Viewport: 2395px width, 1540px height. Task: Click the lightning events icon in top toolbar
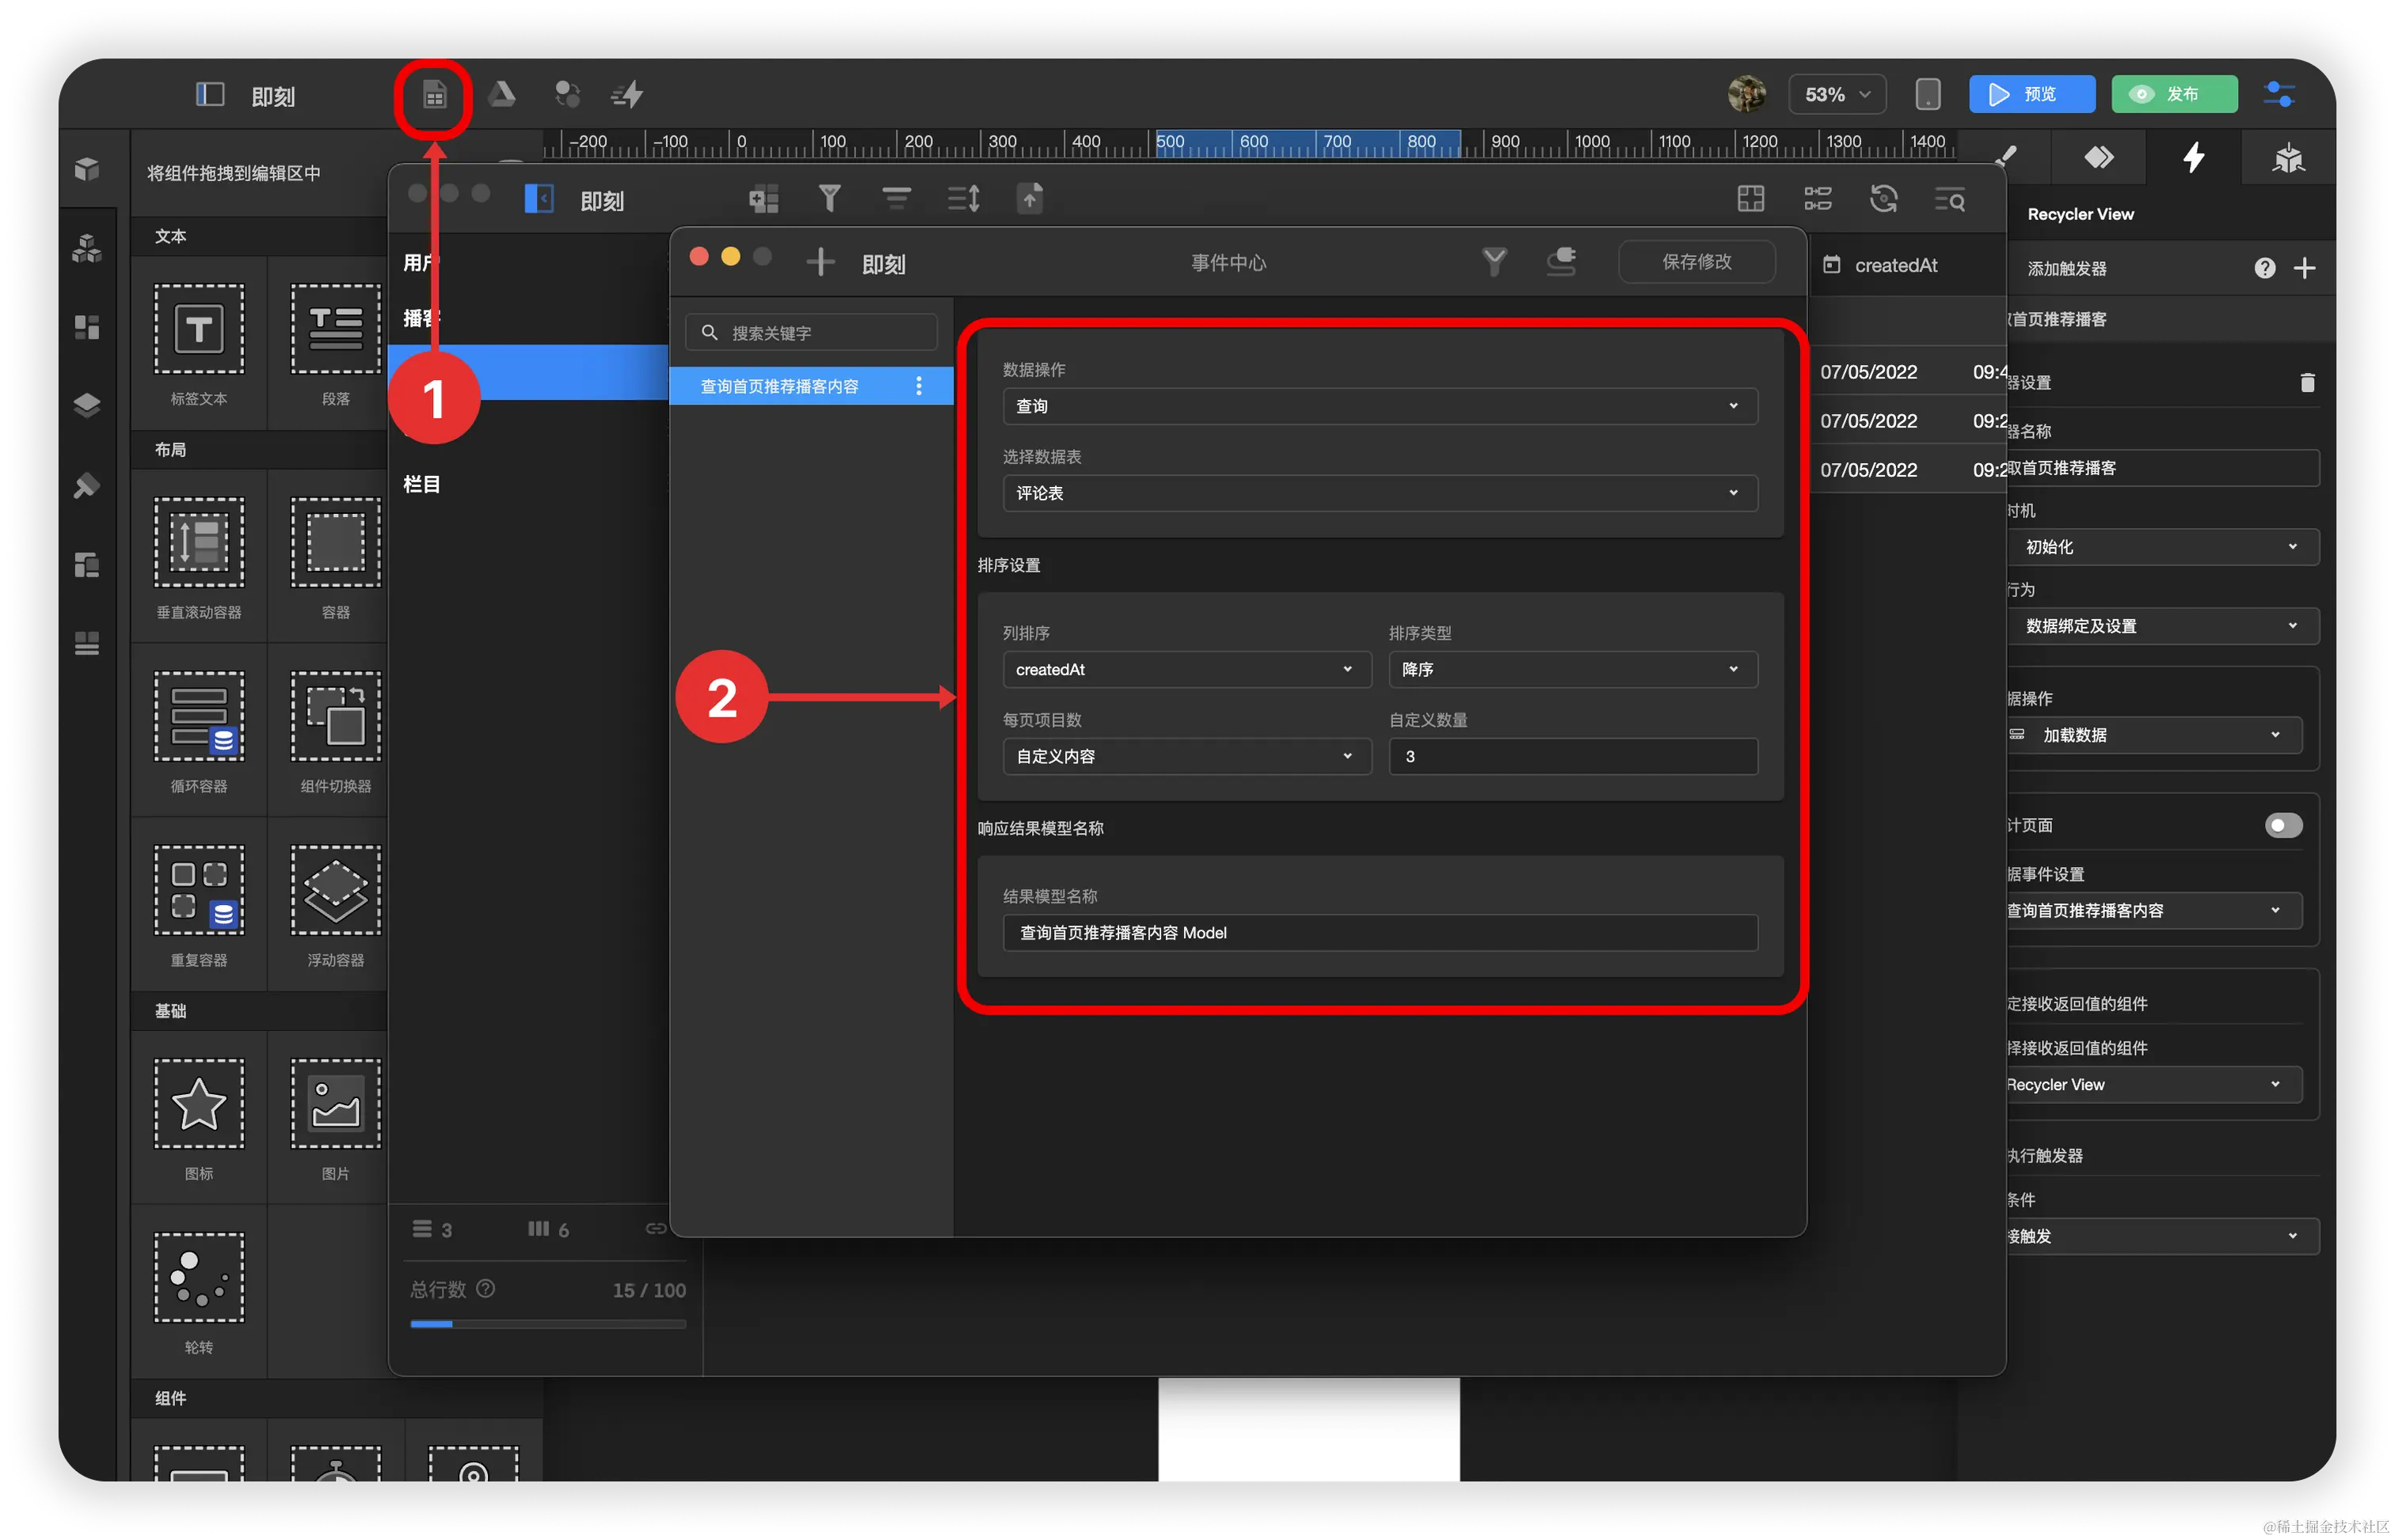click(628, 95)
